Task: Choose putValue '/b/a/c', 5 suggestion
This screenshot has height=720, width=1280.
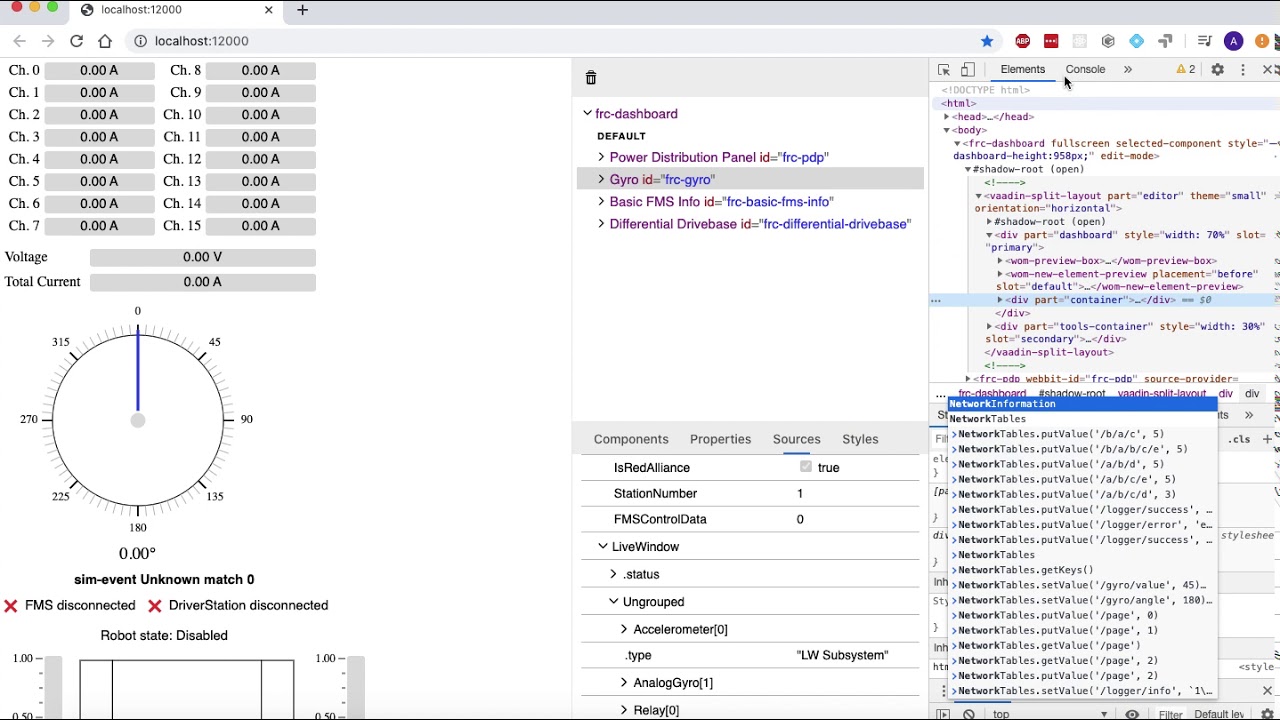Action: (x=1082, y=434)
